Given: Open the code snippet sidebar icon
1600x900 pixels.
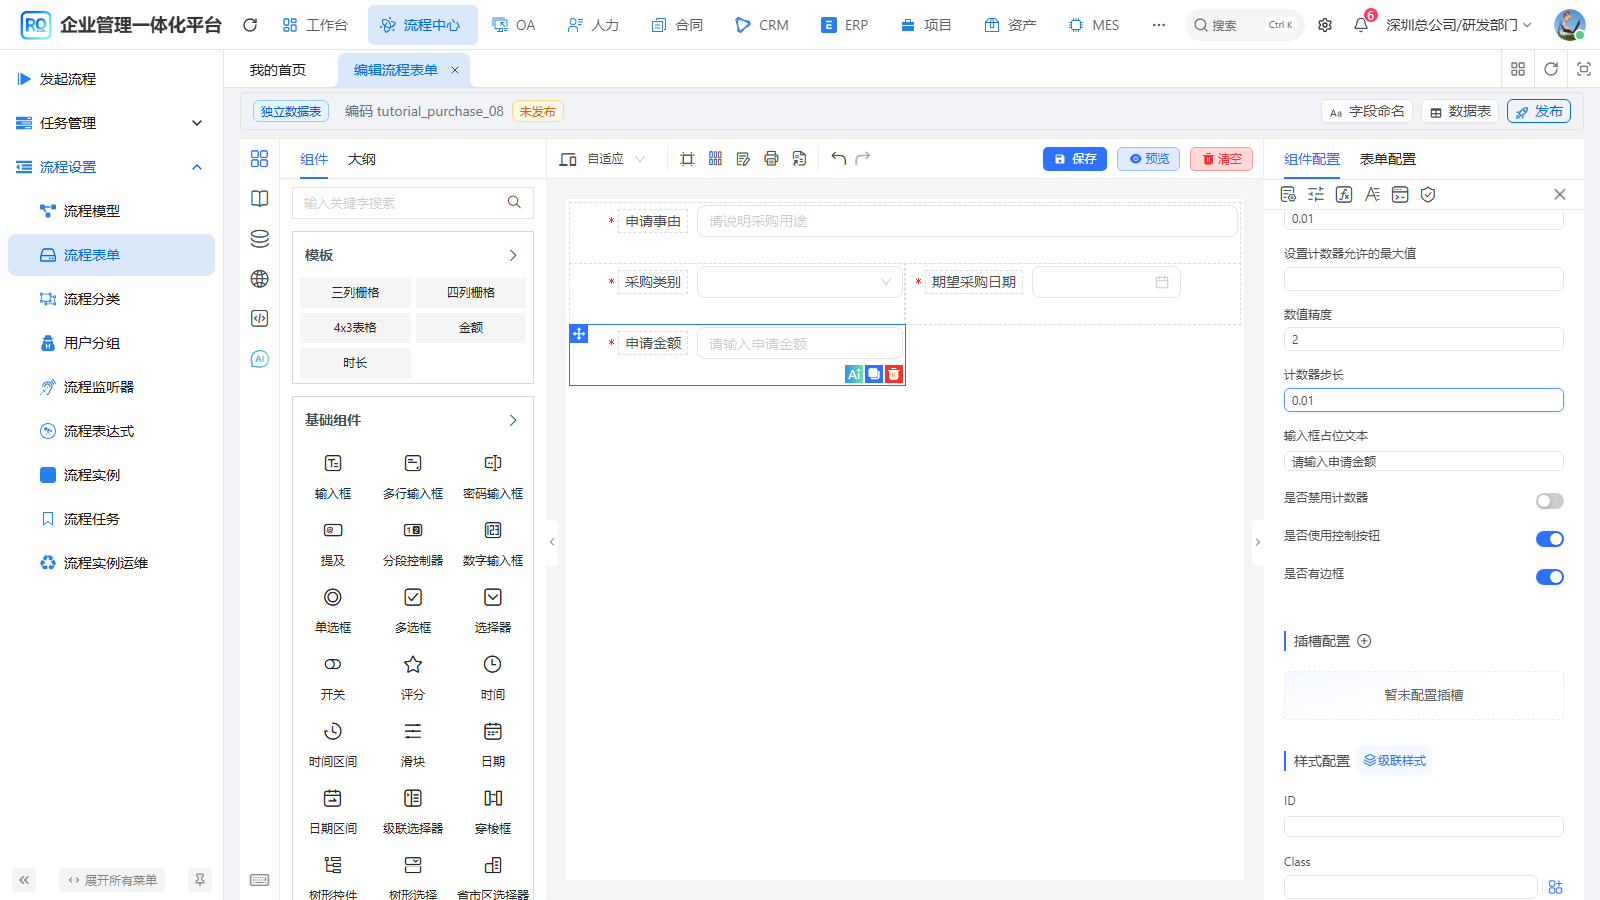Looking at the screenshot, I should tap(260, 319).
